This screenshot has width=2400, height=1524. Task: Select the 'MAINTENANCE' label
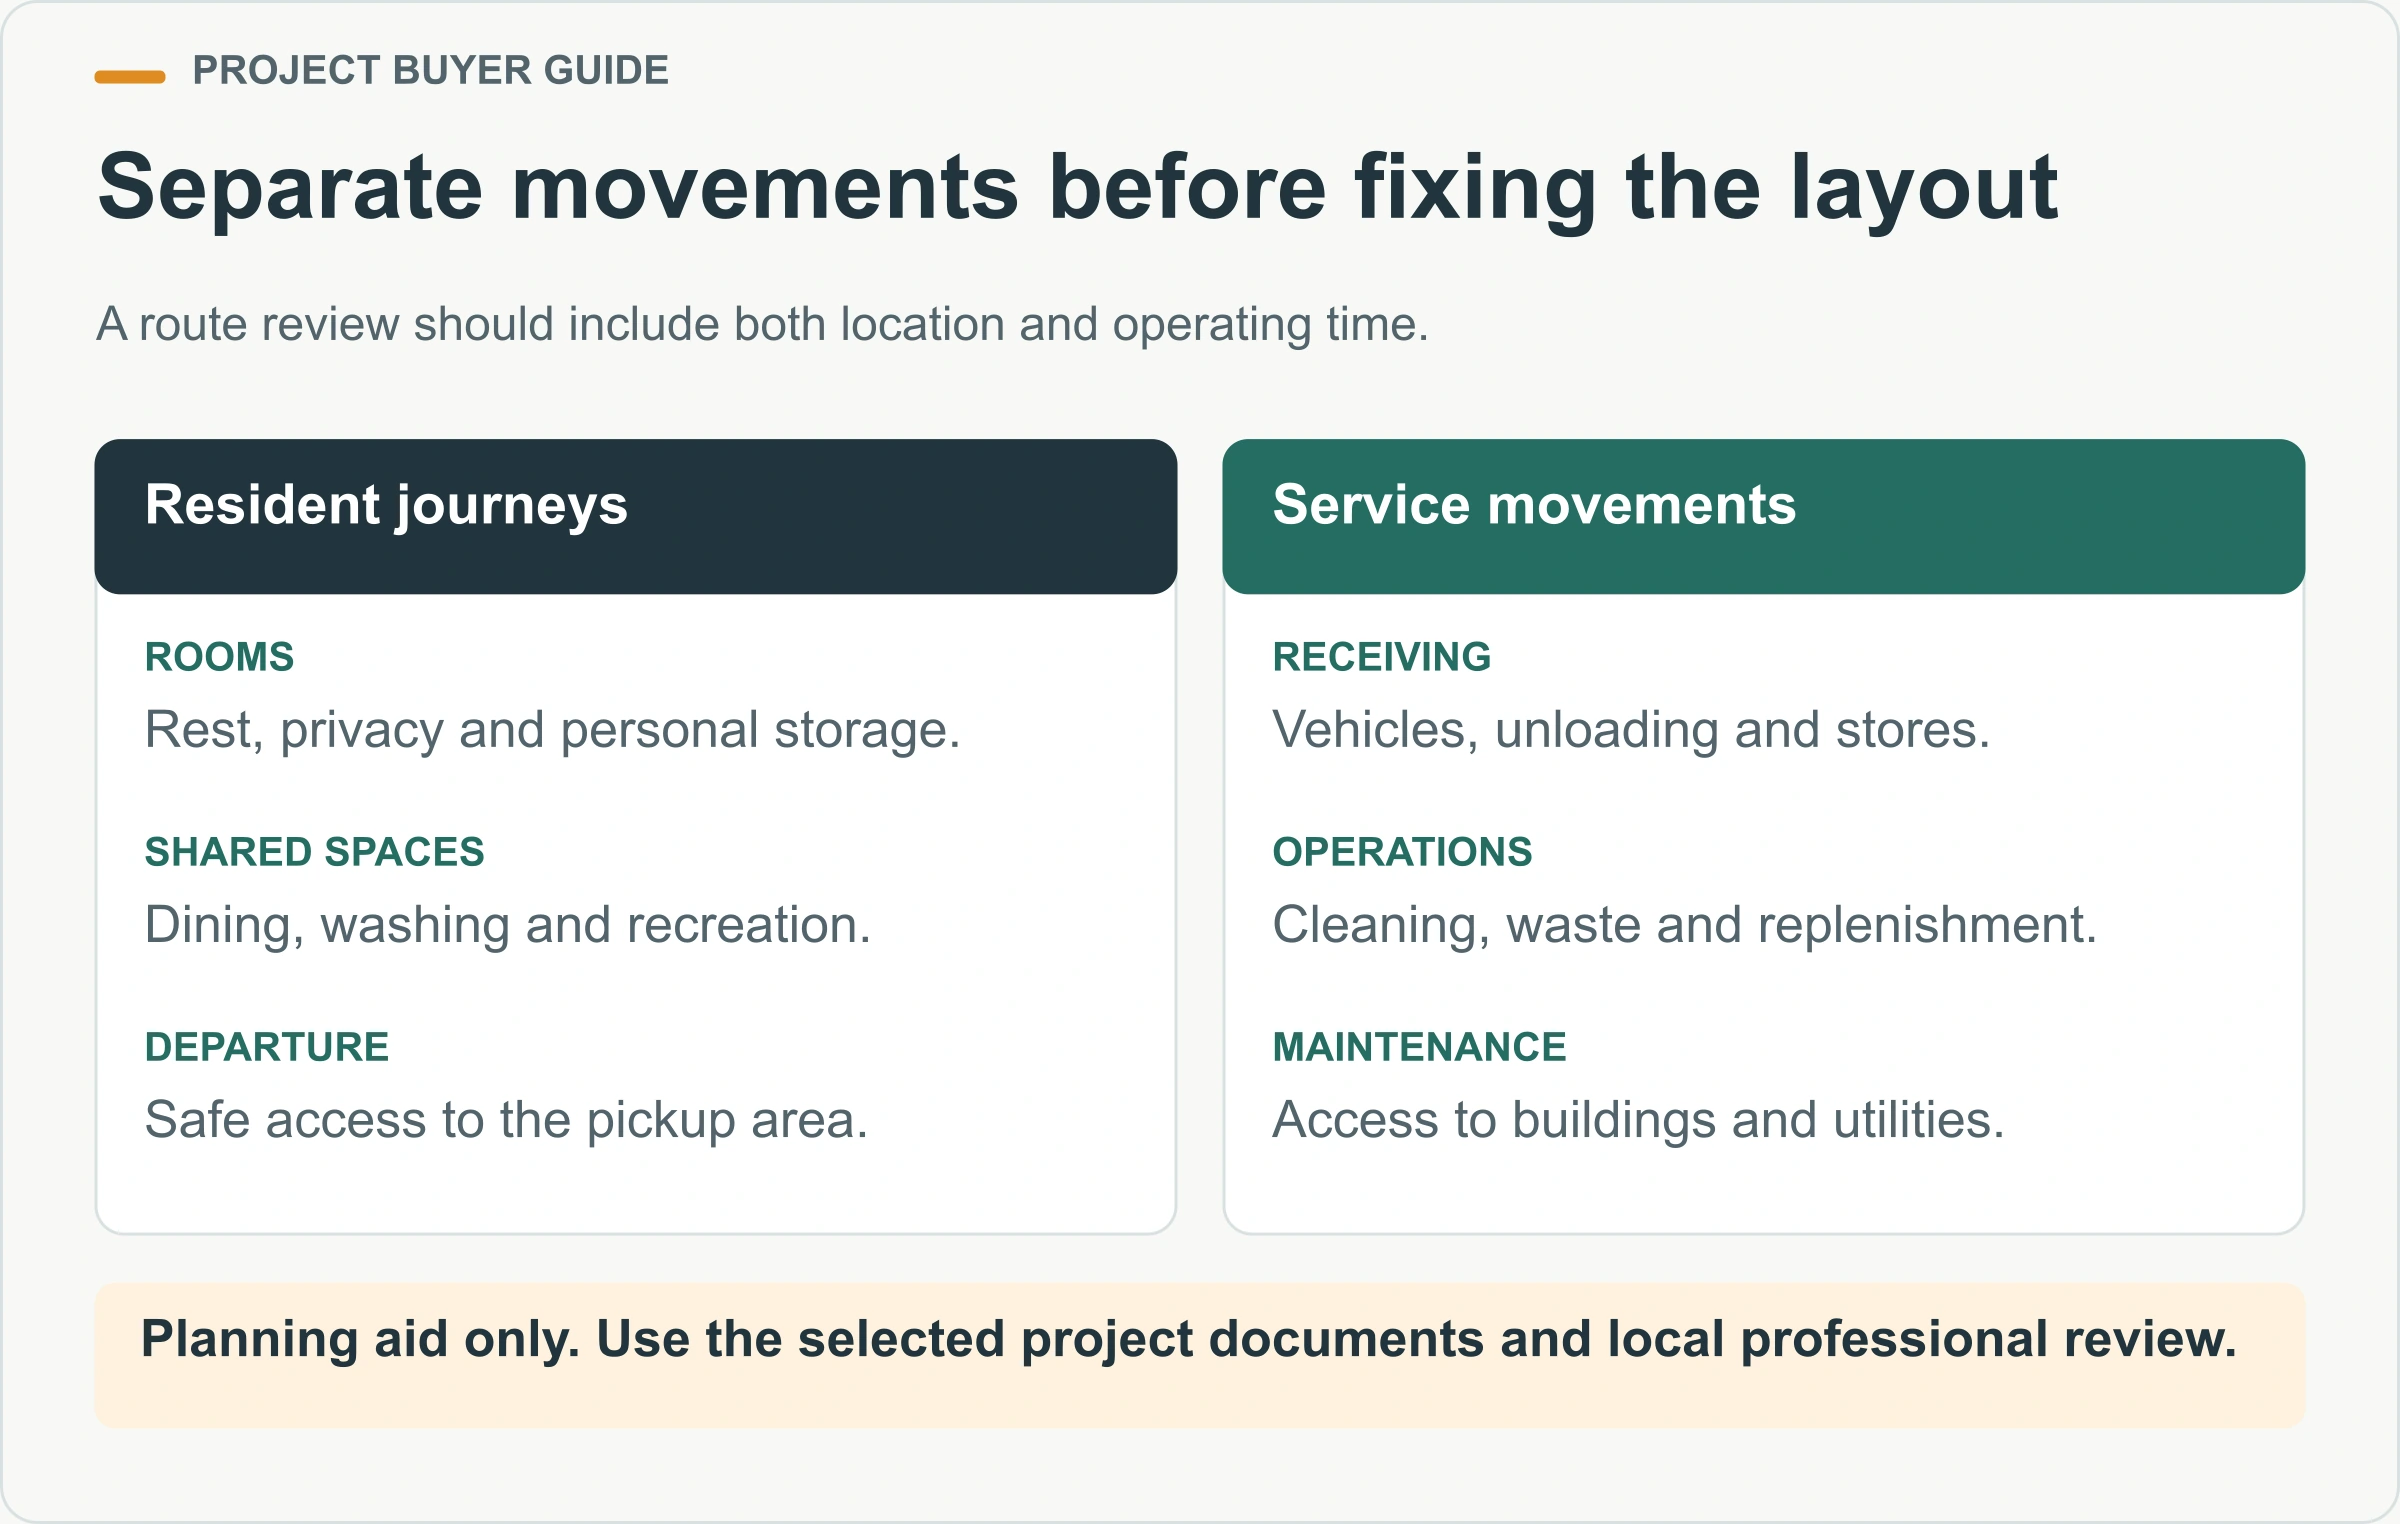coord(1420,1047)
